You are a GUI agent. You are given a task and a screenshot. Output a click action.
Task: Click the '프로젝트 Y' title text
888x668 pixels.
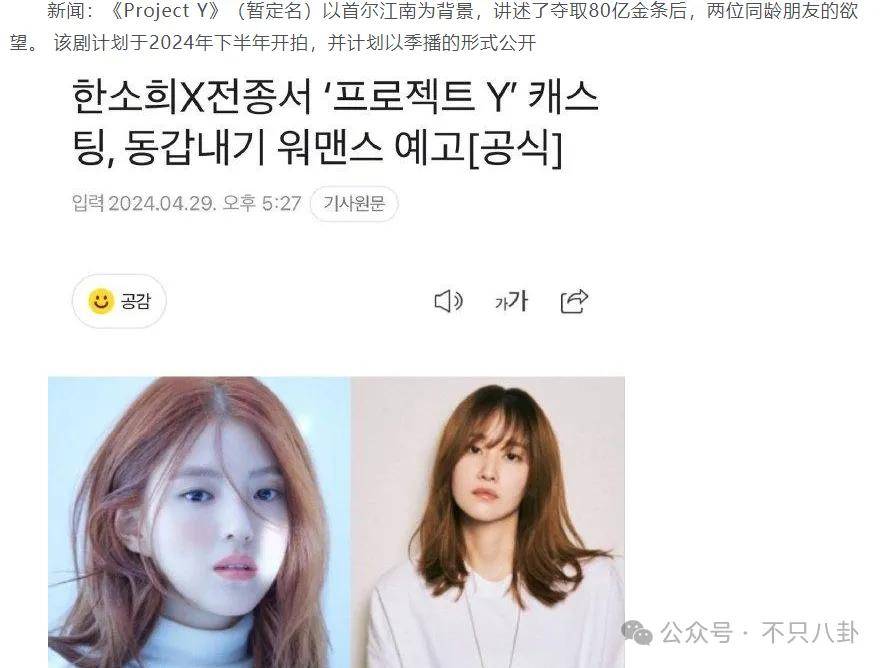coord(419,97)
